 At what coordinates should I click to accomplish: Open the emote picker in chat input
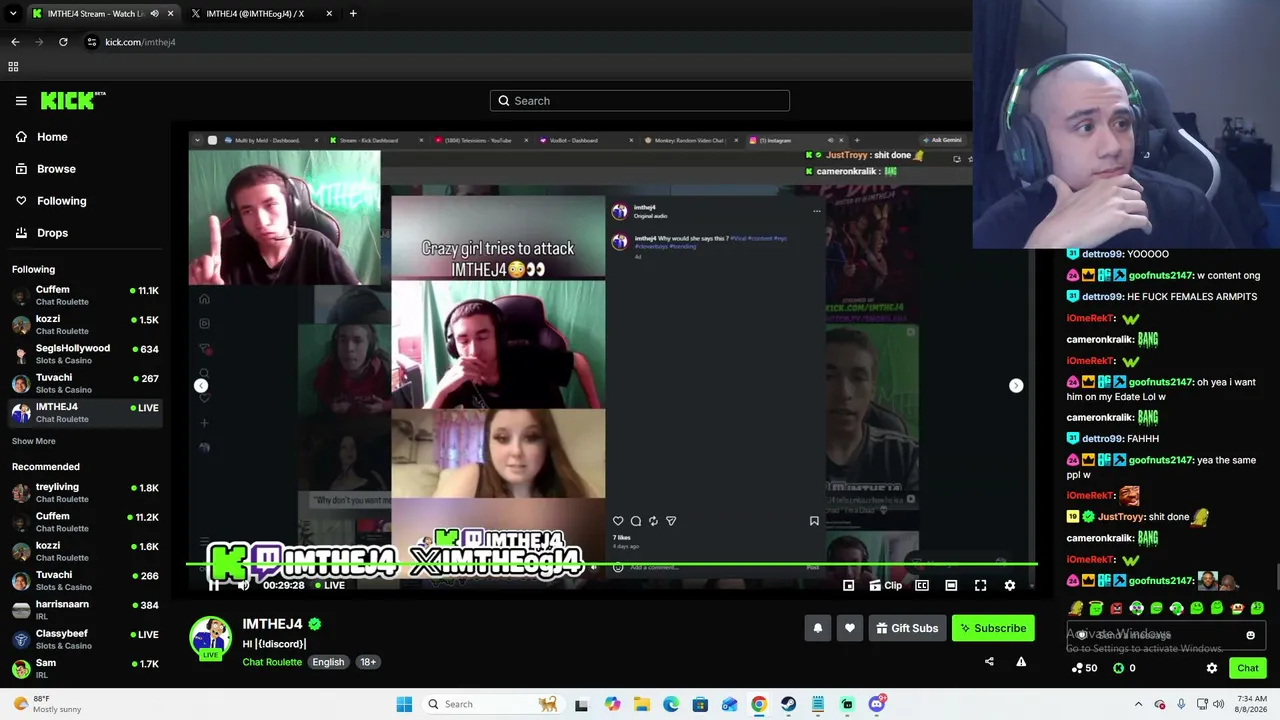(x=1250, y=635)
